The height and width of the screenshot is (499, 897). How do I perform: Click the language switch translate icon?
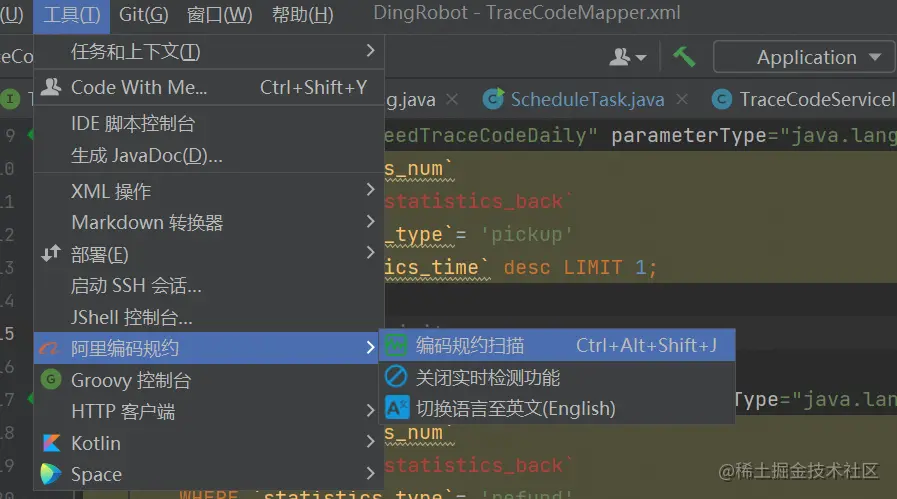point(396,407)
